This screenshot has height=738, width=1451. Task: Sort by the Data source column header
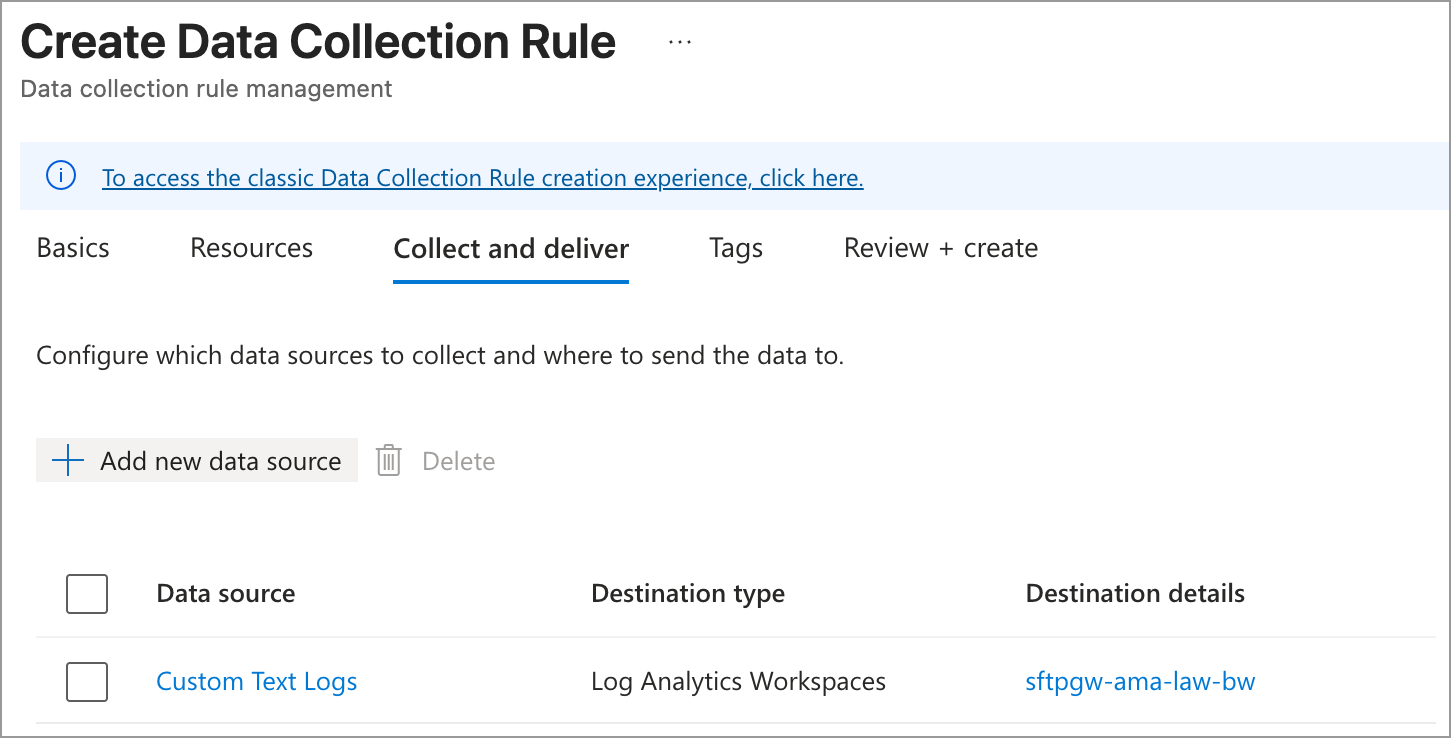tap(226, 593)
